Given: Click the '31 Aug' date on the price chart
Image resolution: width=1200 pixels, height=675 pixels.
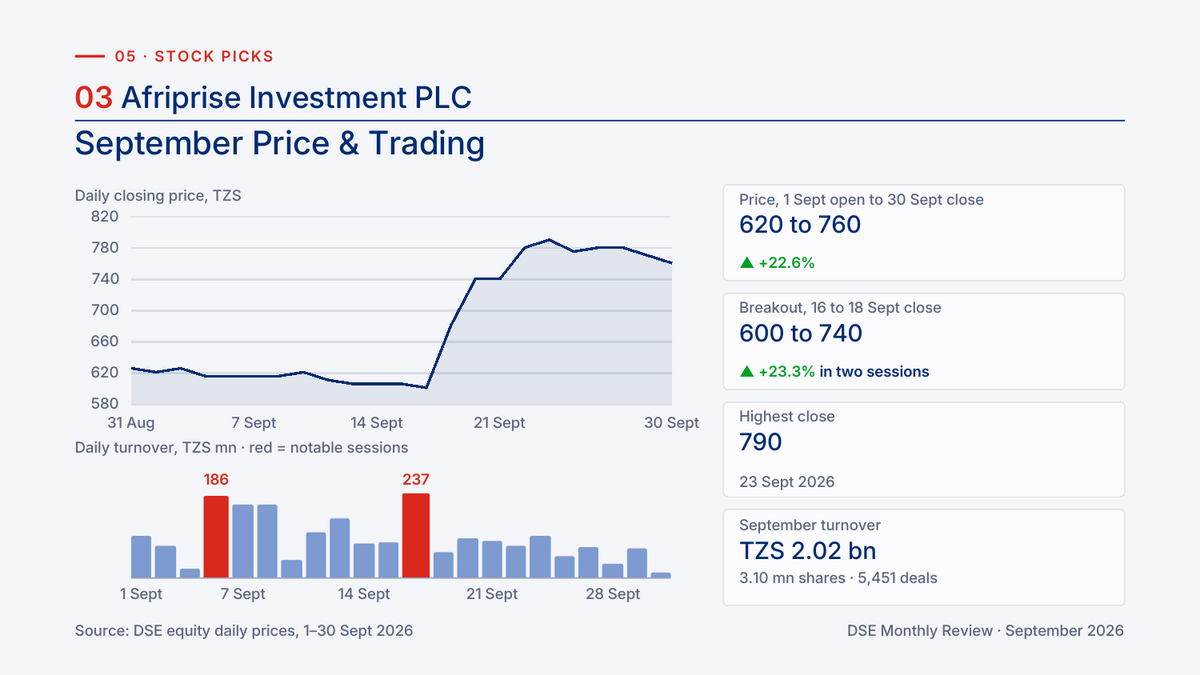Looking at the screenshot, I should pyautogui.click(x=132, y=423).
